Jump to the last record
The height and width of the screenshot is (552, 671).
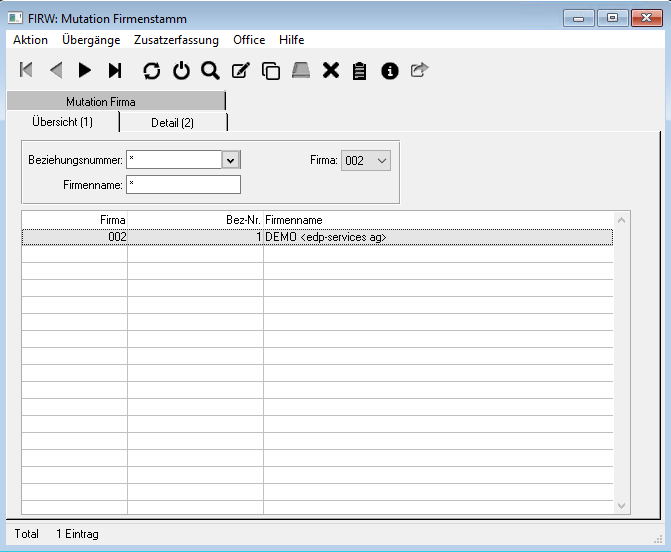point(115,70)
